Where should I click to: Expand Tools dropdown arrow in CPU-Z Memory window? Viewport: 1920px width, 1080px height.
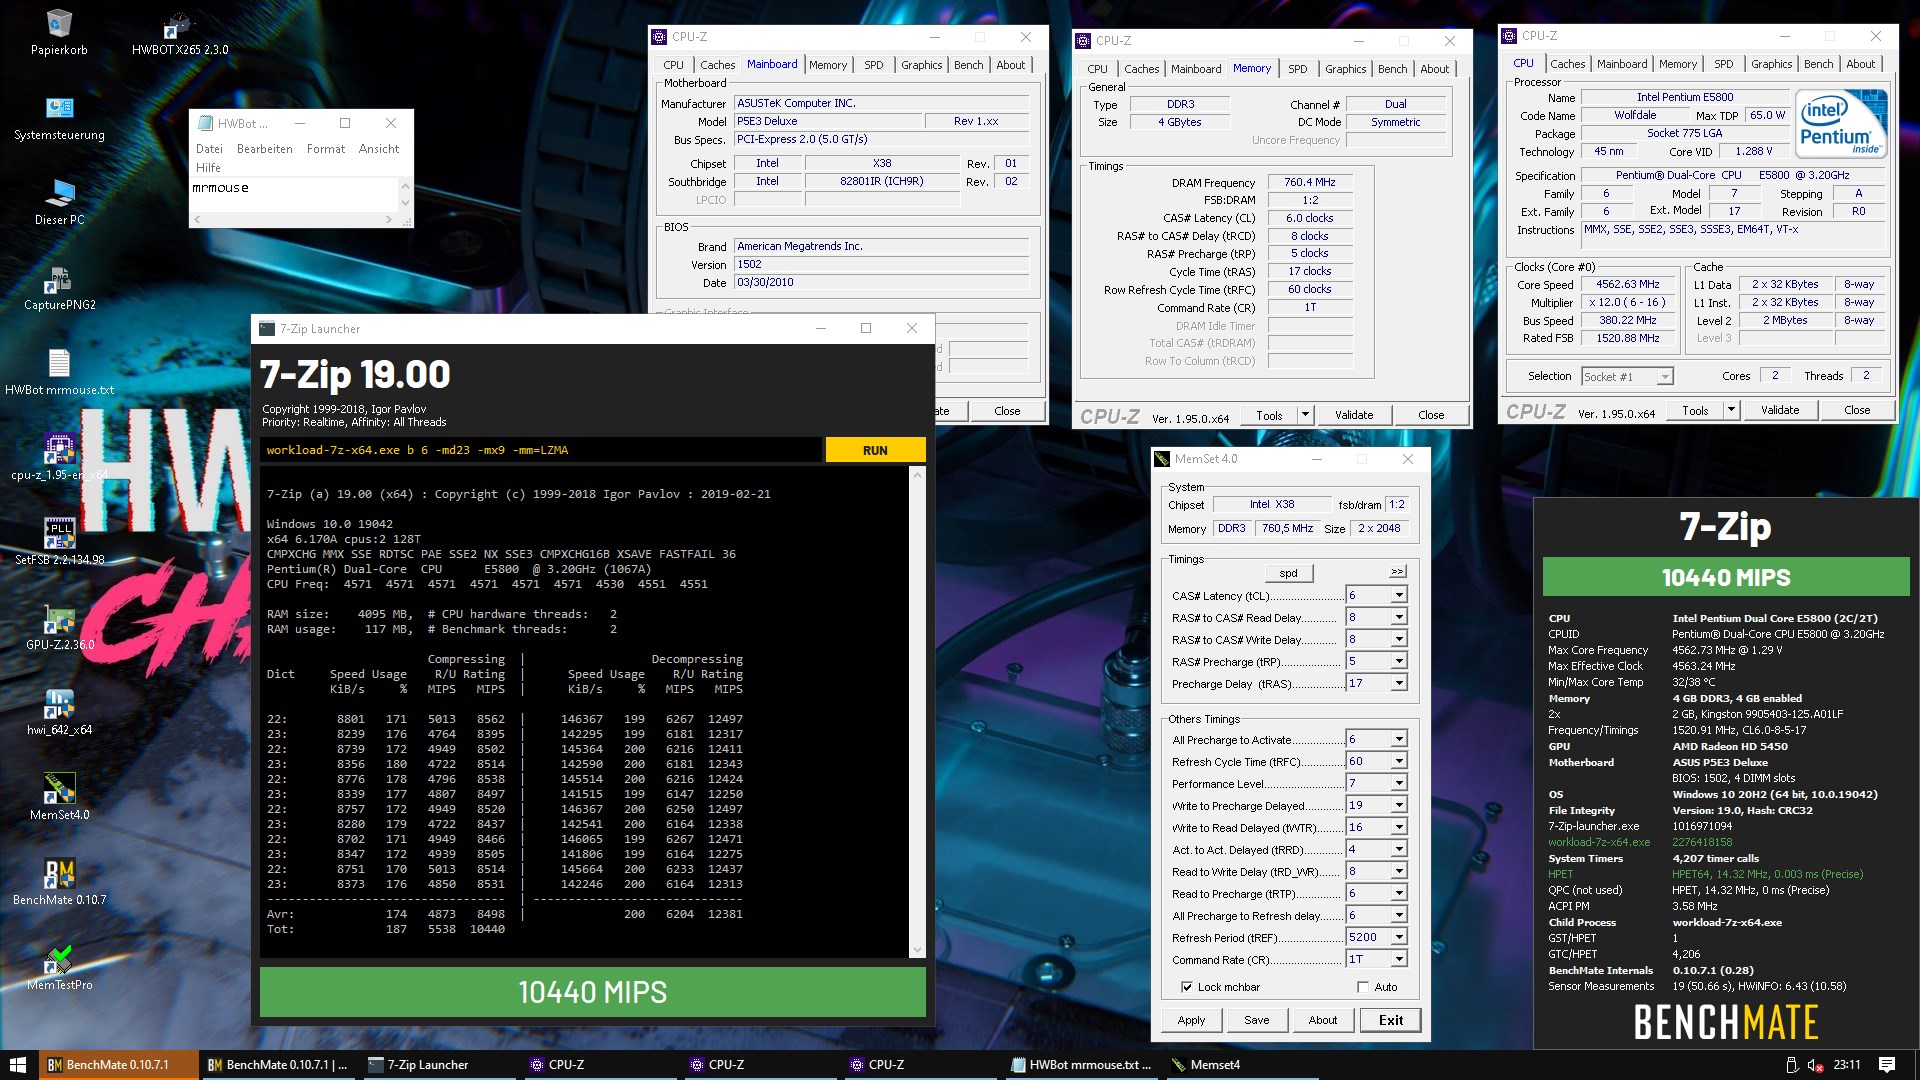tap(1305, 415)
